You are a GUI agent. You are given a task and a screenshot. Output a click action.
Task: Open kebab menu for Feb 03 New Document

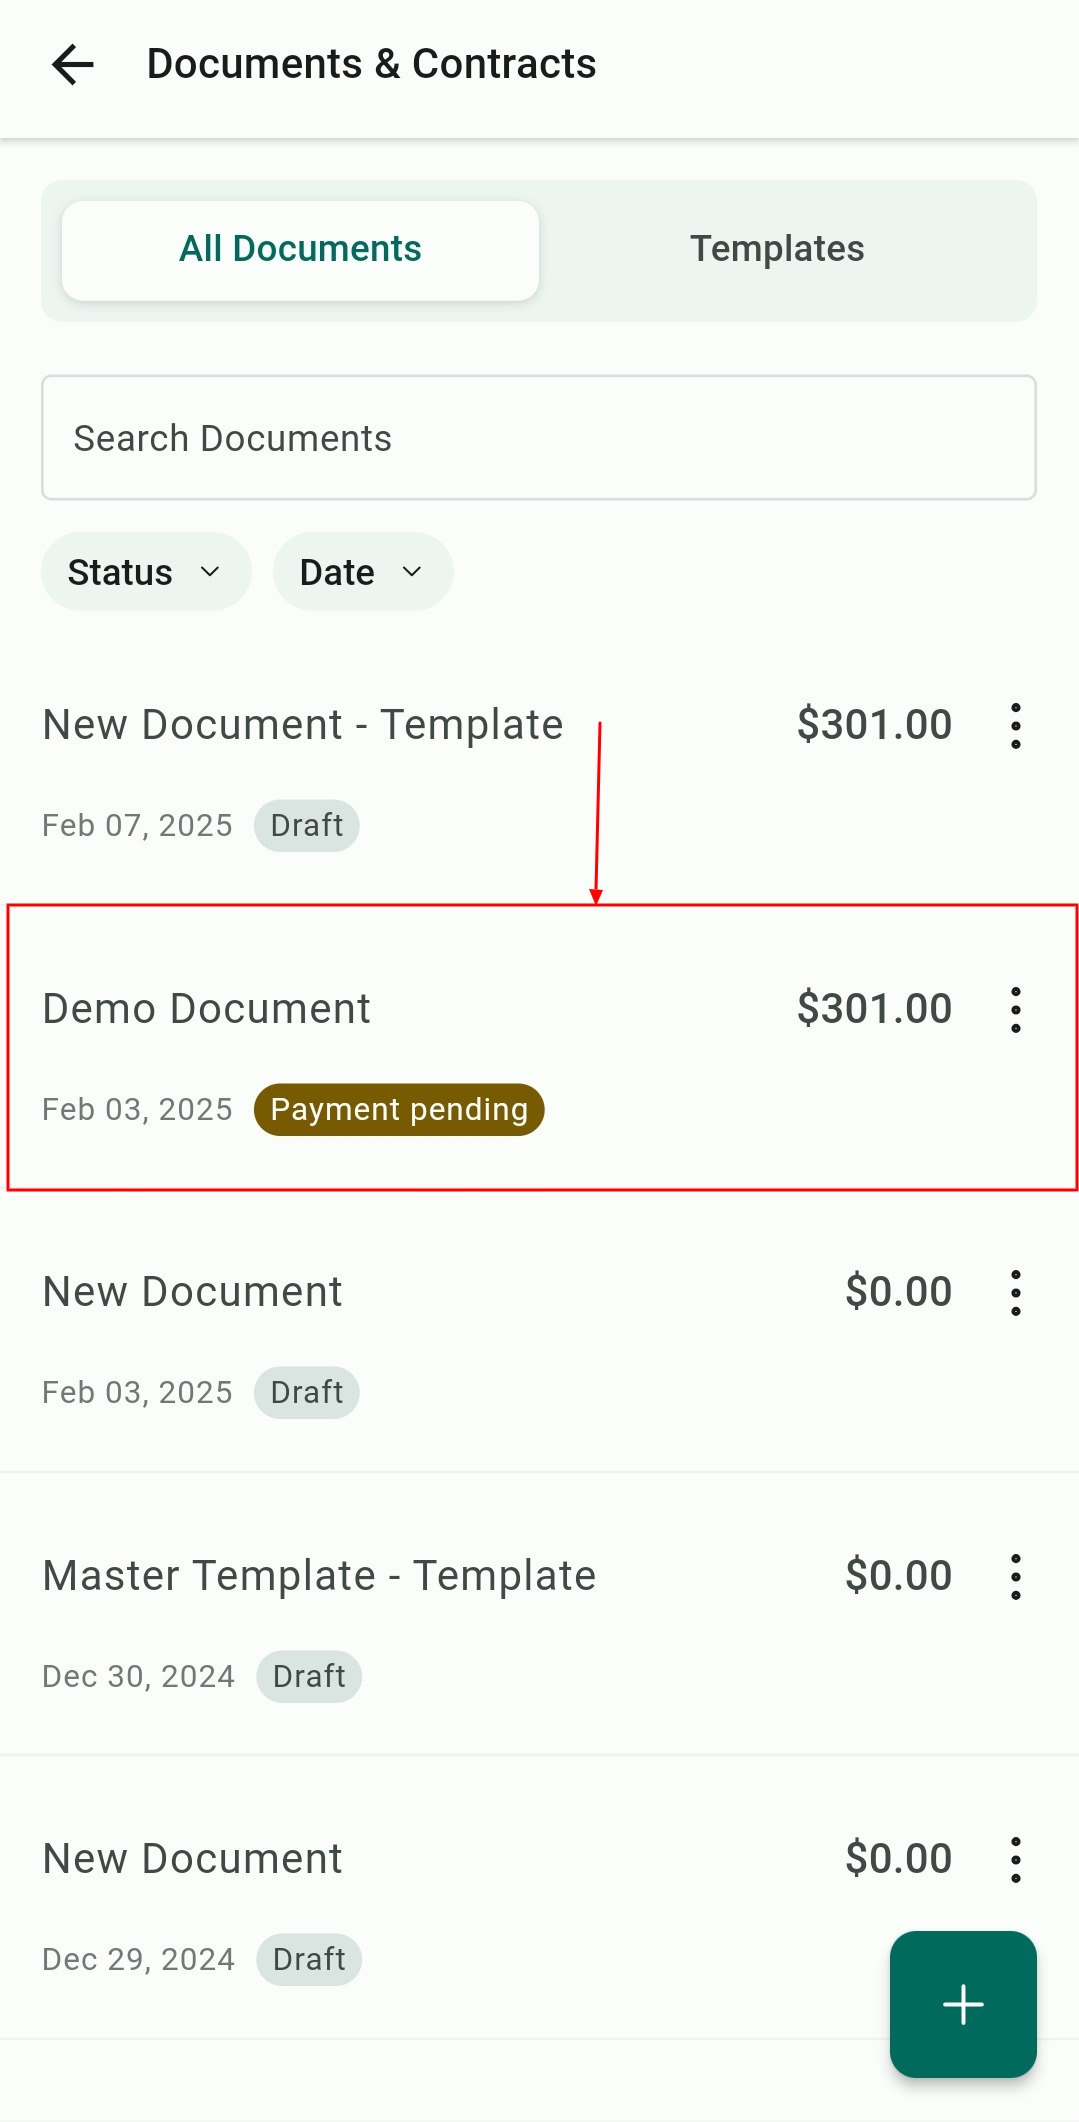(1015, 1293)
